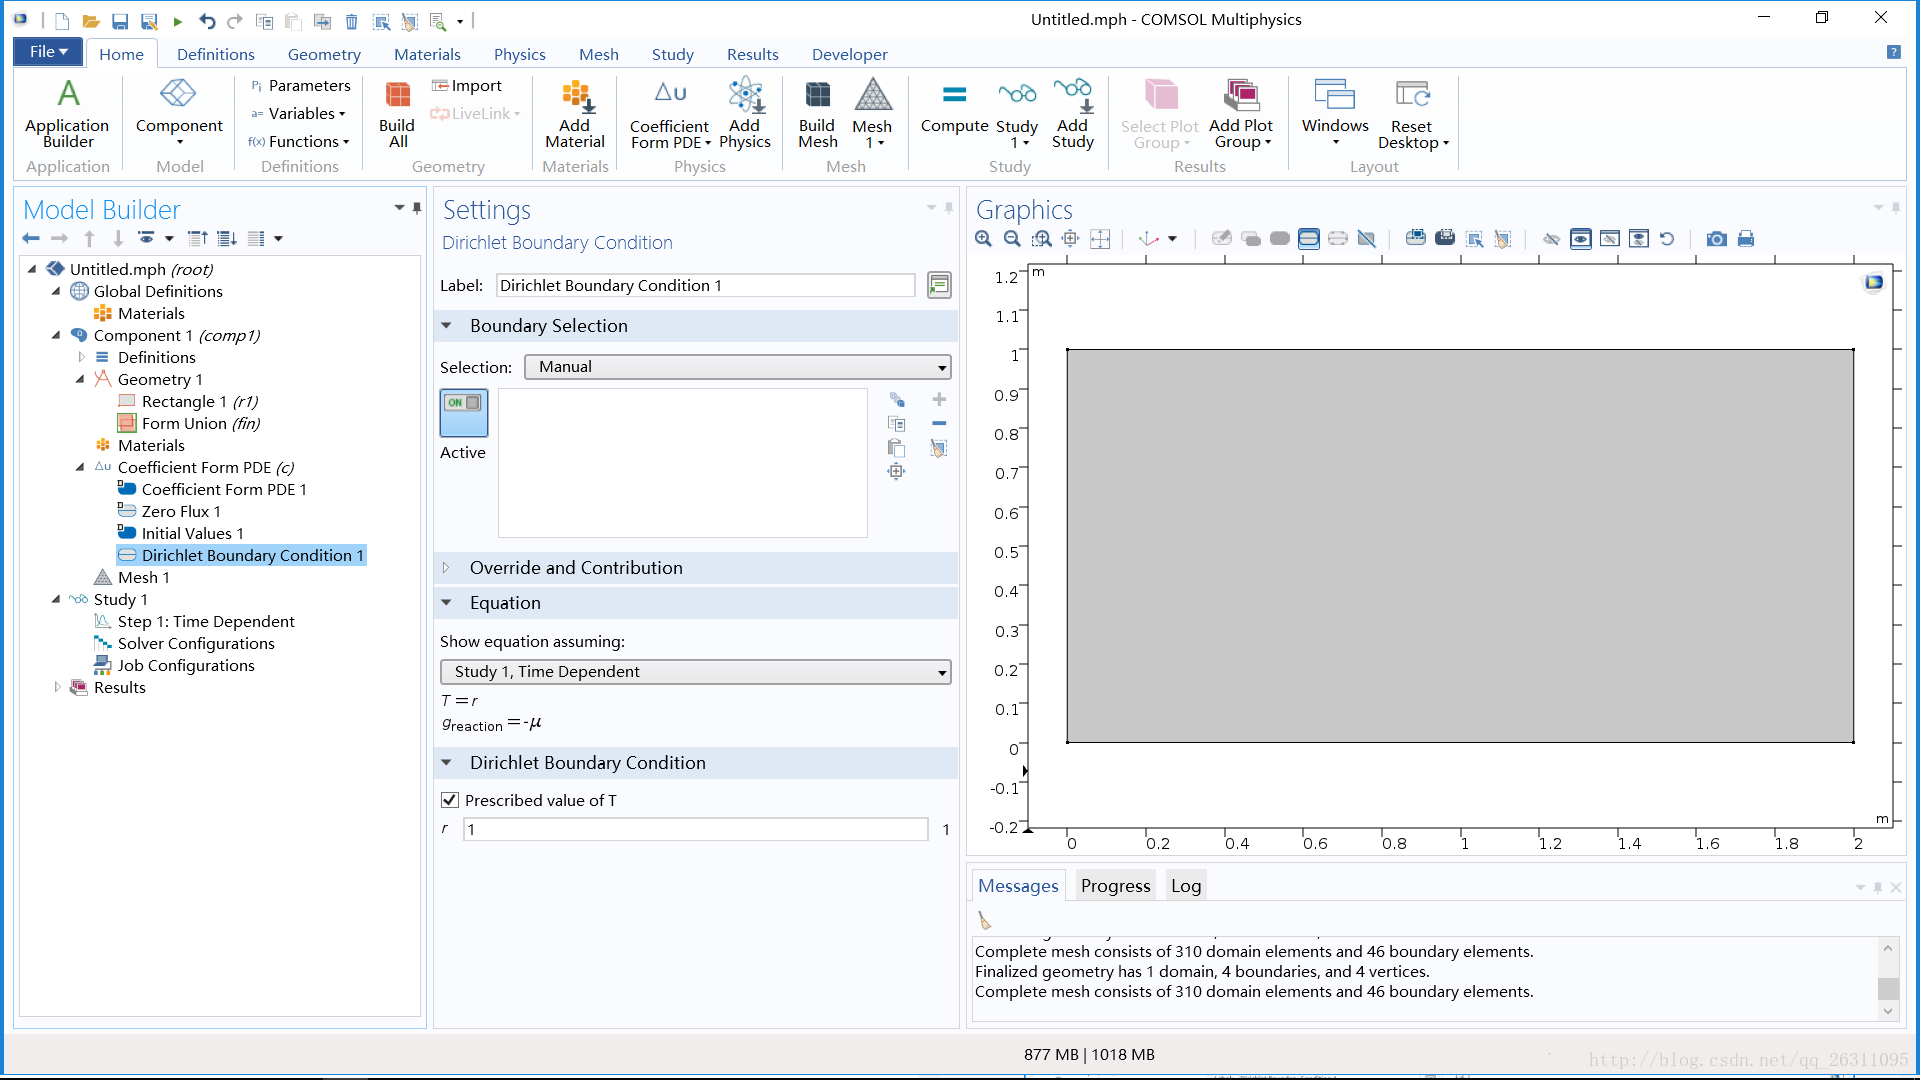Expand Definitions node under Component 1

[82, 357]
